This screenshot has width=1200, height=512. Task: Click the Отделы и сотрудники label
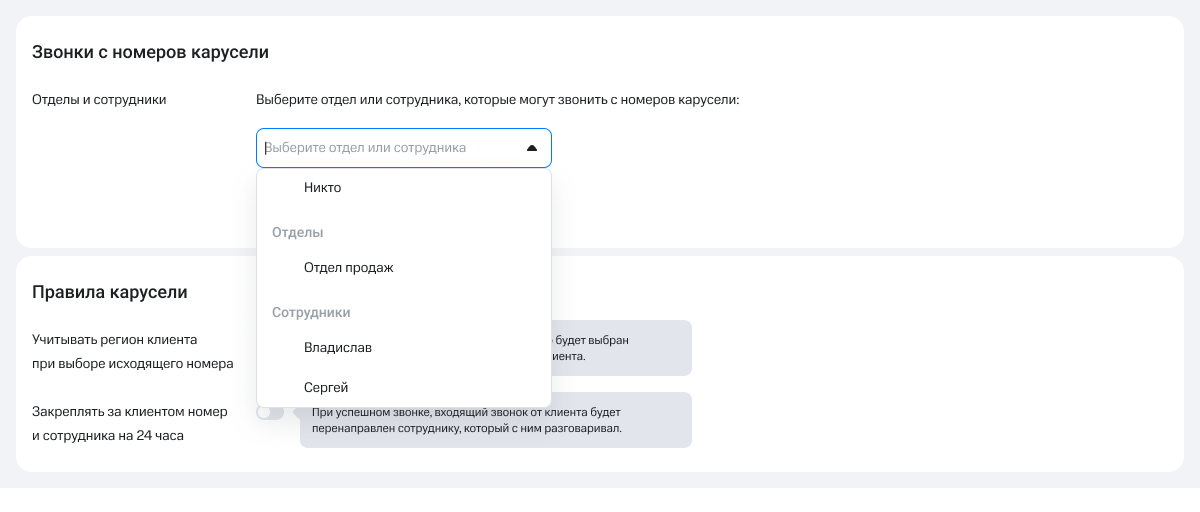coord(99,100)
